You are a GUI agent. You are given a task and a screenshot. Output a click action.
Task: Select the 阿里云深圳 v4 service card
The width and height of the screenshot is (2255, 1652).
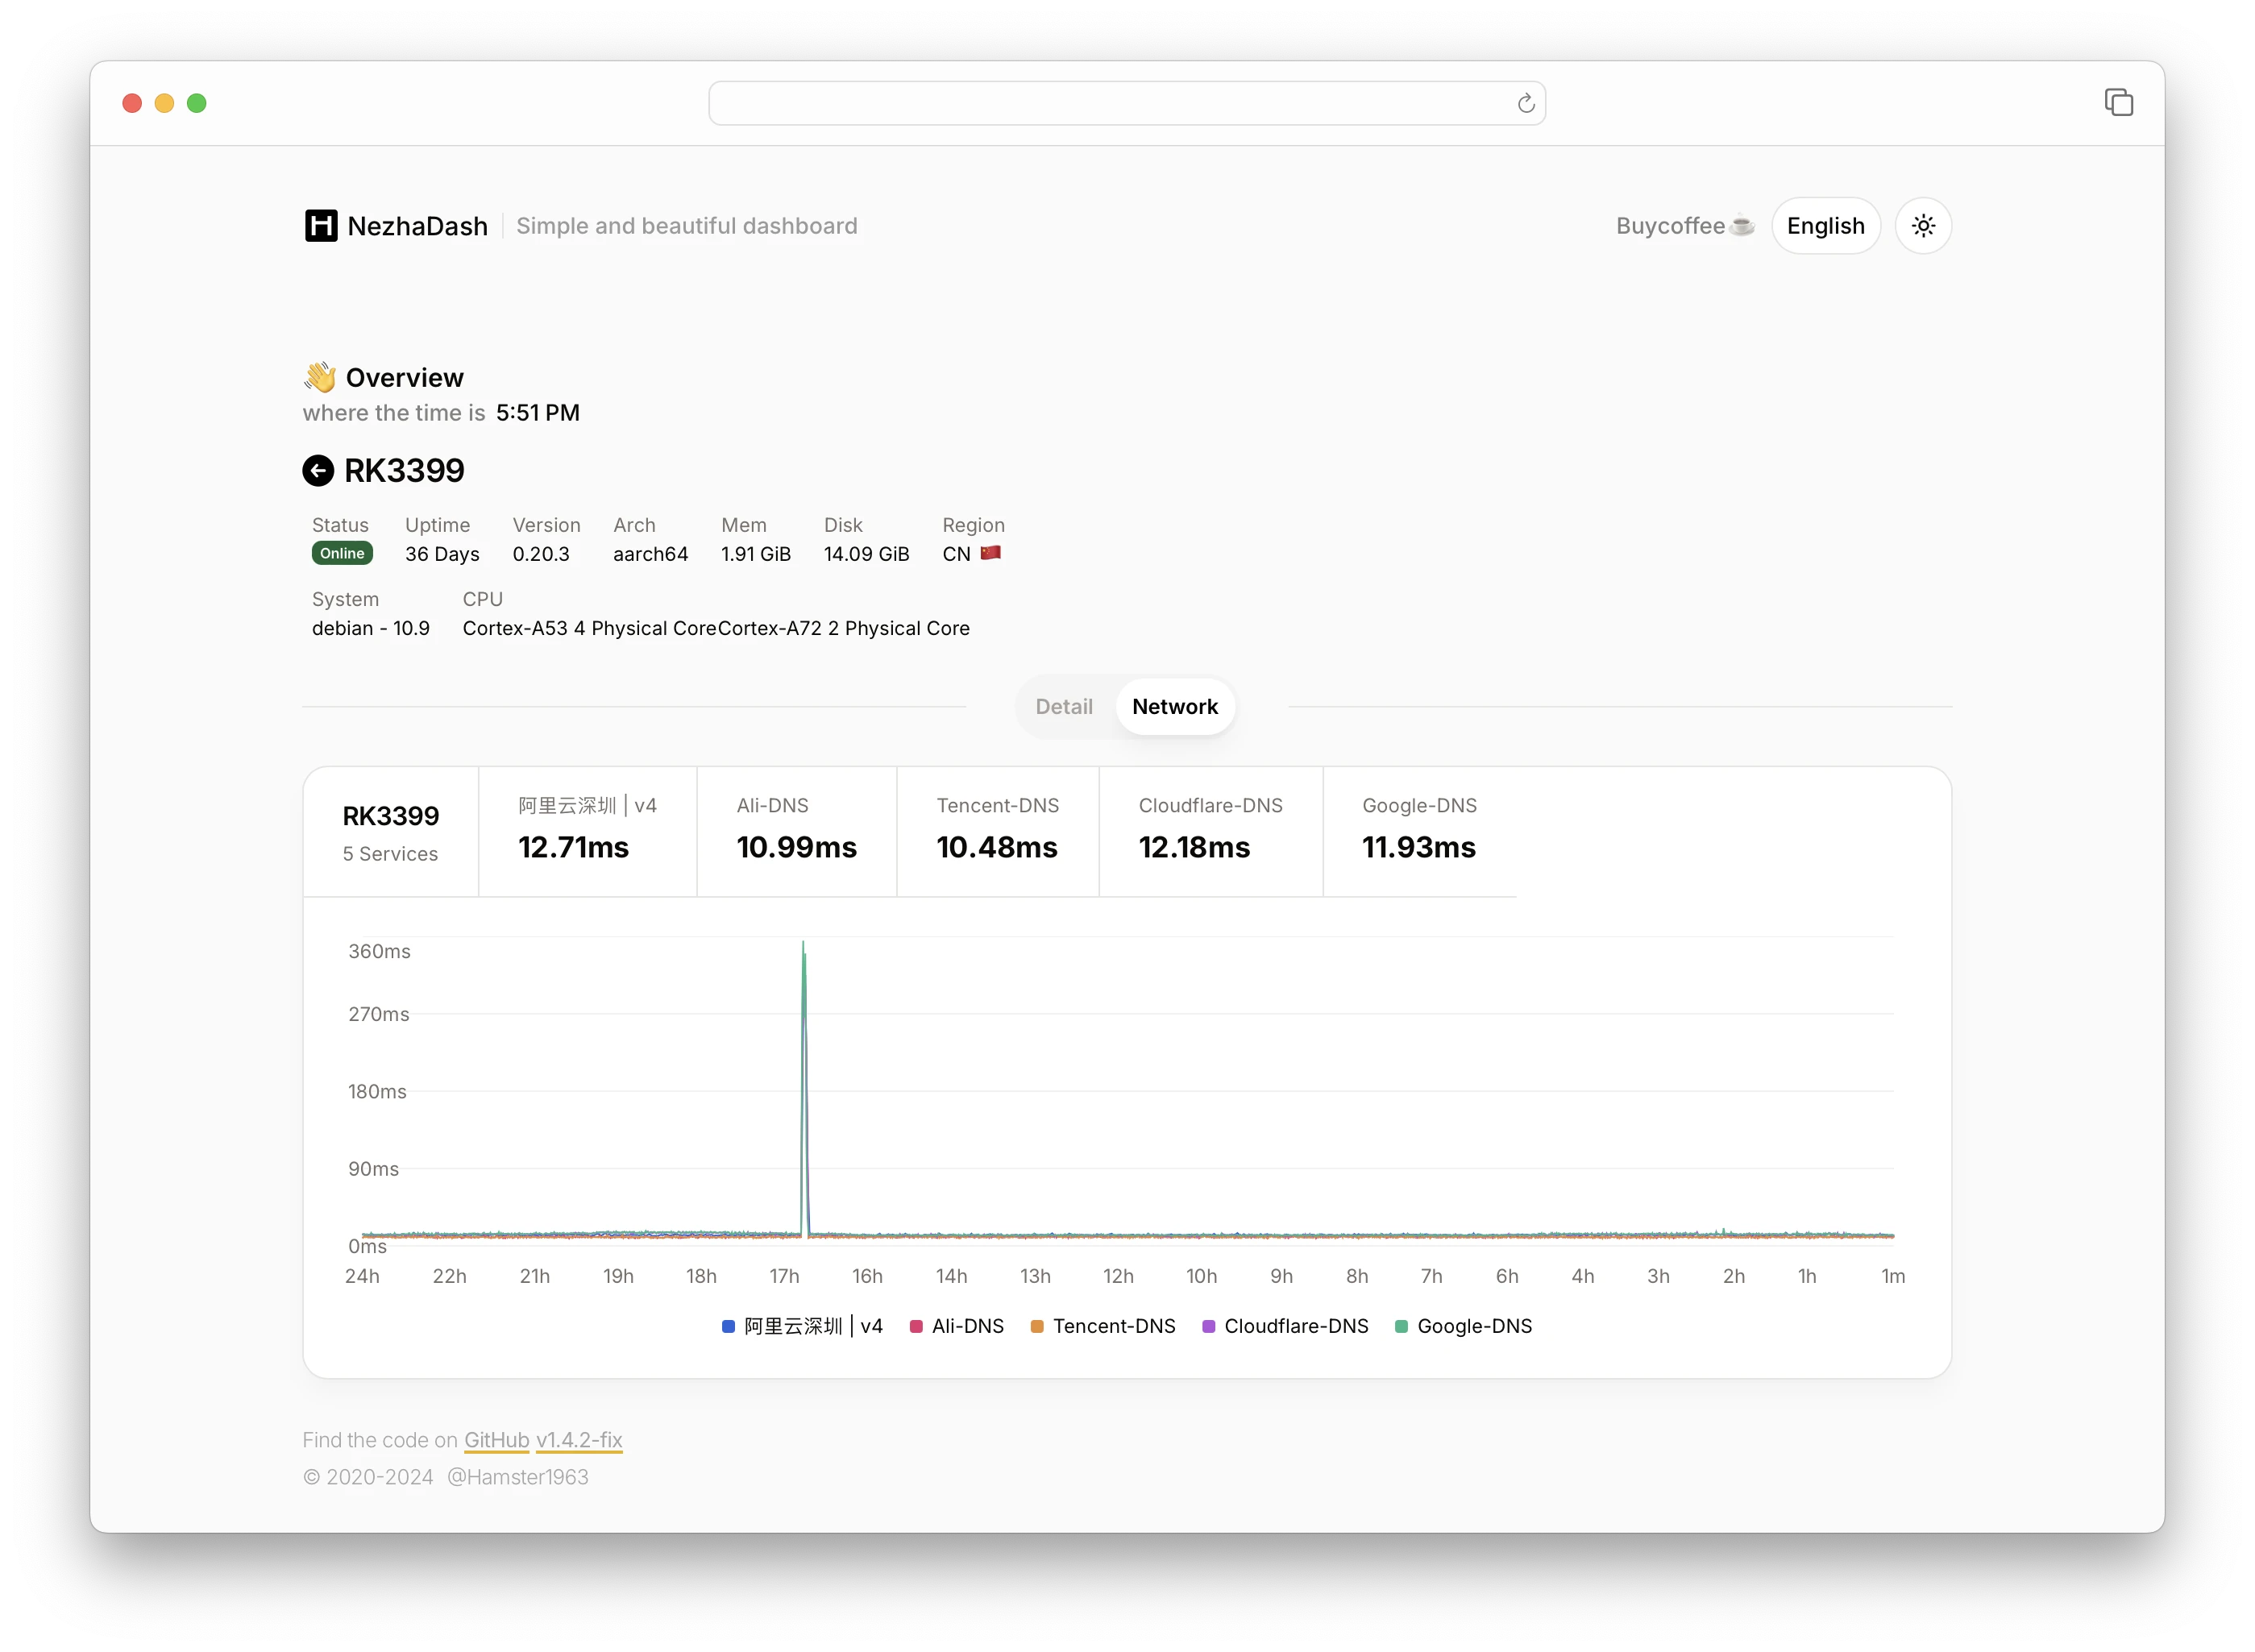pyautogui.click(x=587, y=831)
